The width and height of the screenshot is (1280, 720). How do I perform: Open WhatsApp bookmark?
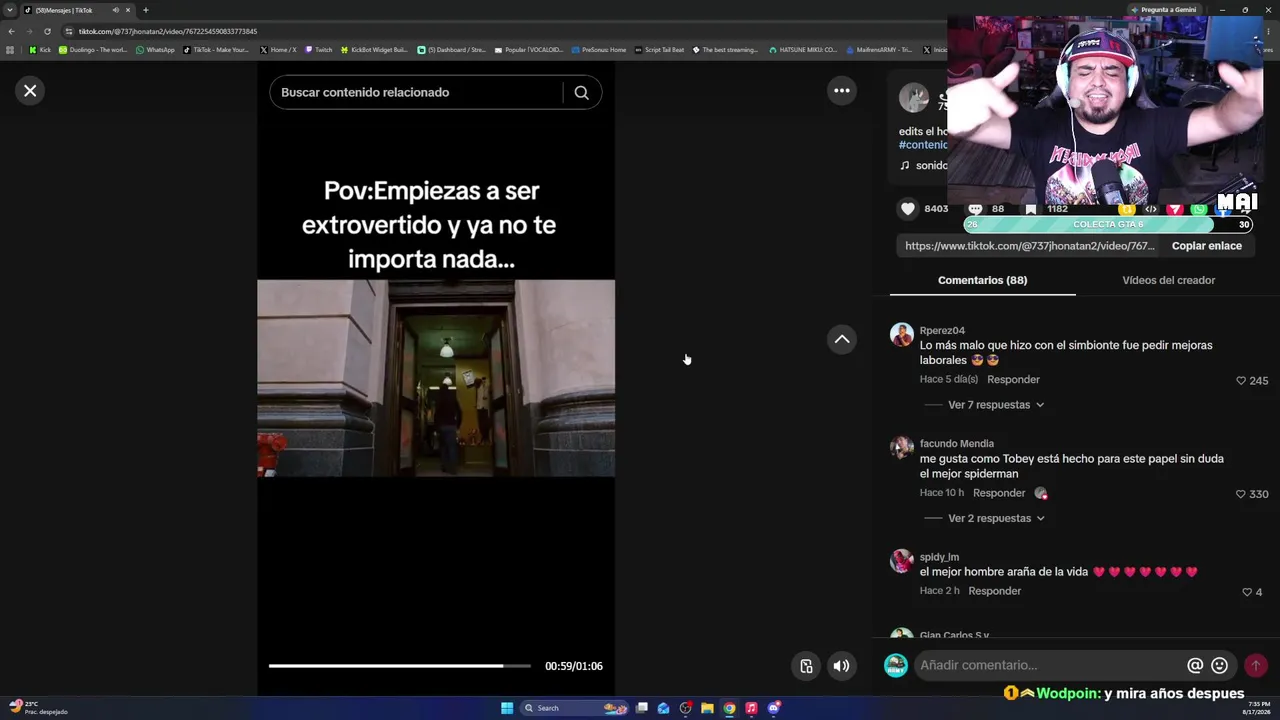(x=155, y=50)
